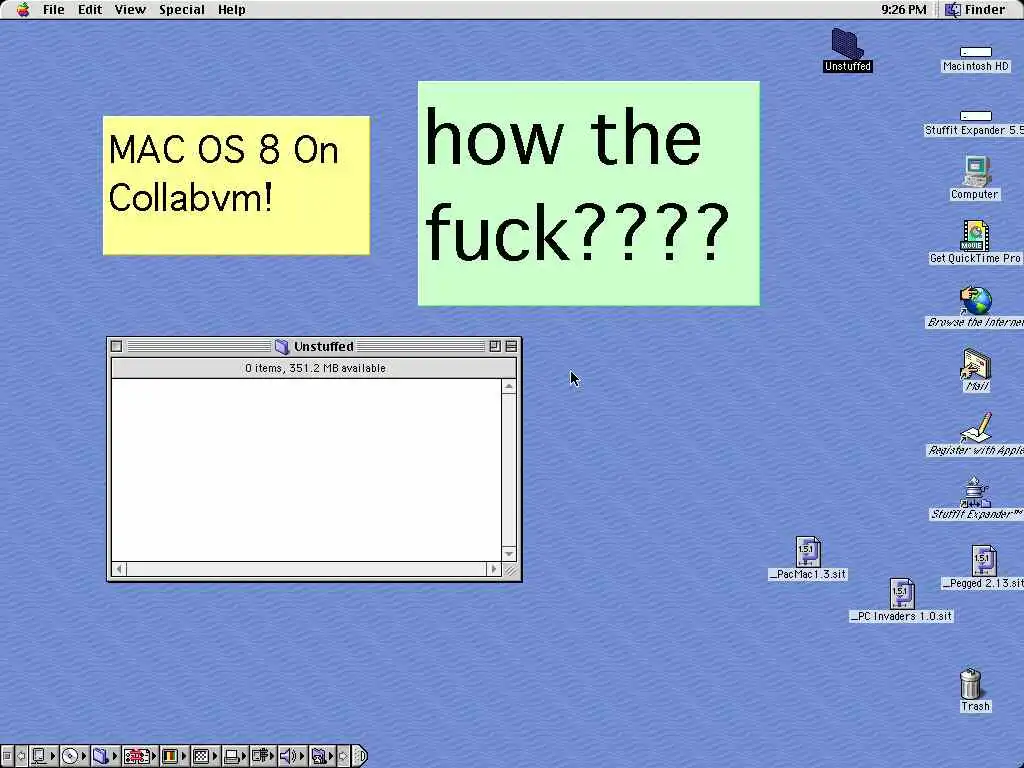Open the View menu

130,9
